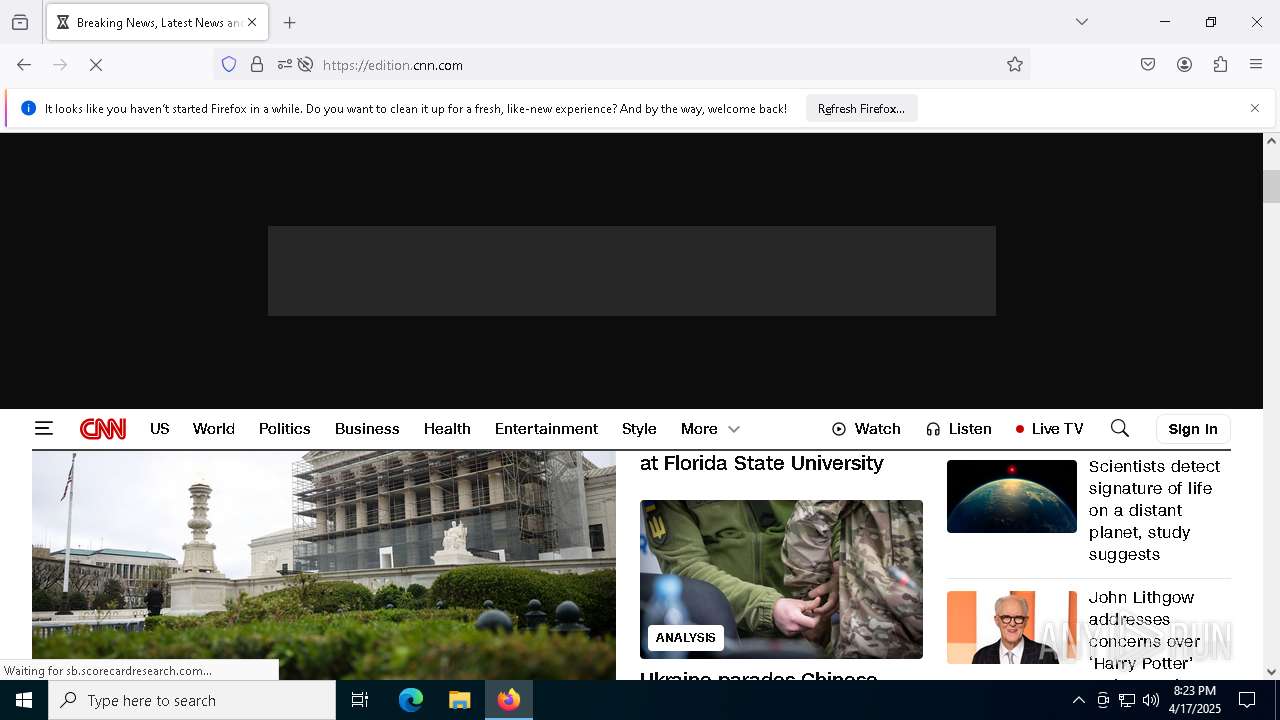Screen dimensions: 1280x720
Task: Dismiss the Firefox notification bar
Action: (x=1255, y=108)
